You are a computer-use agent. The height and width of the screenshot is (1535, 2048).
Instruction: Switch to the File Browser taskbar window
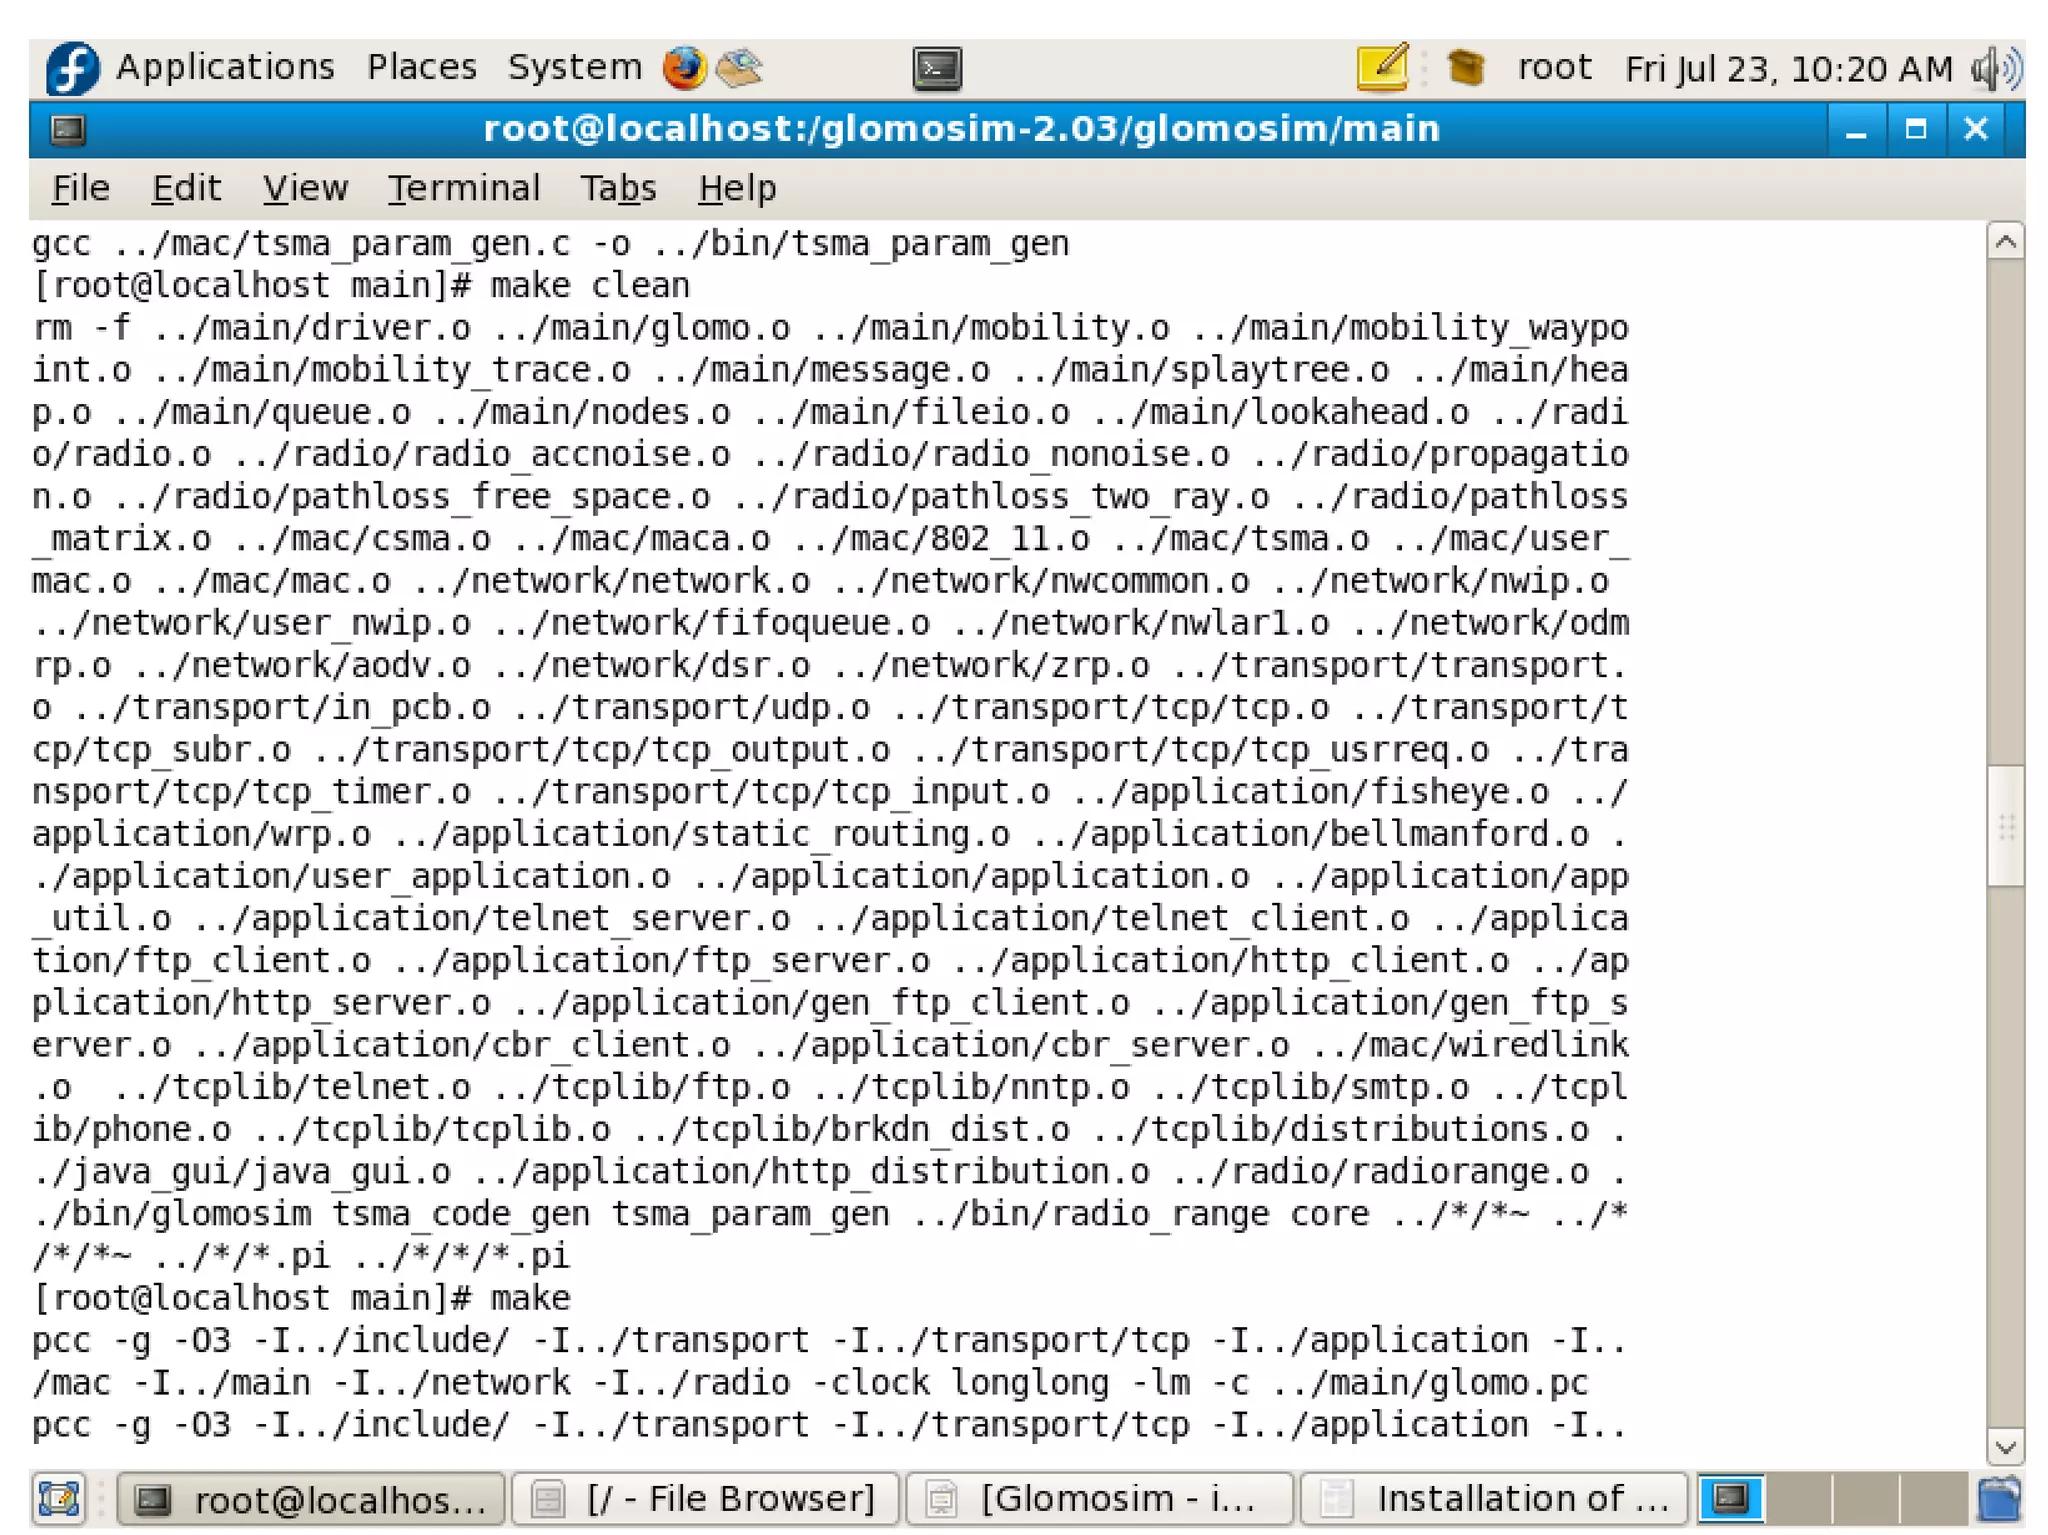point(705,1499)
